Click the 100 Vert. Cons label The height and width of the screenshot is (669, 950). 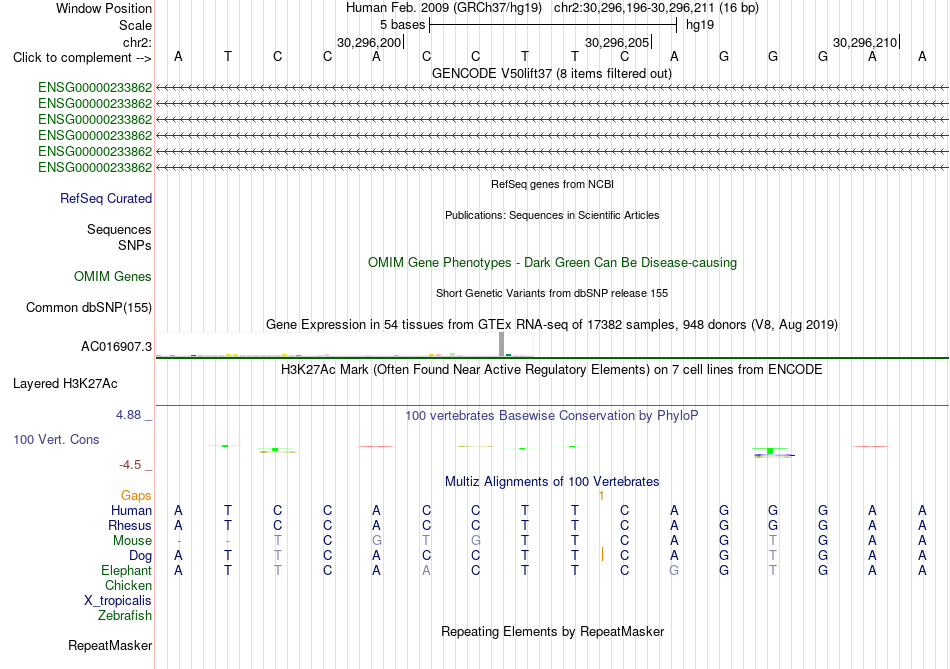pyautogui.click(x=56, y=439)
